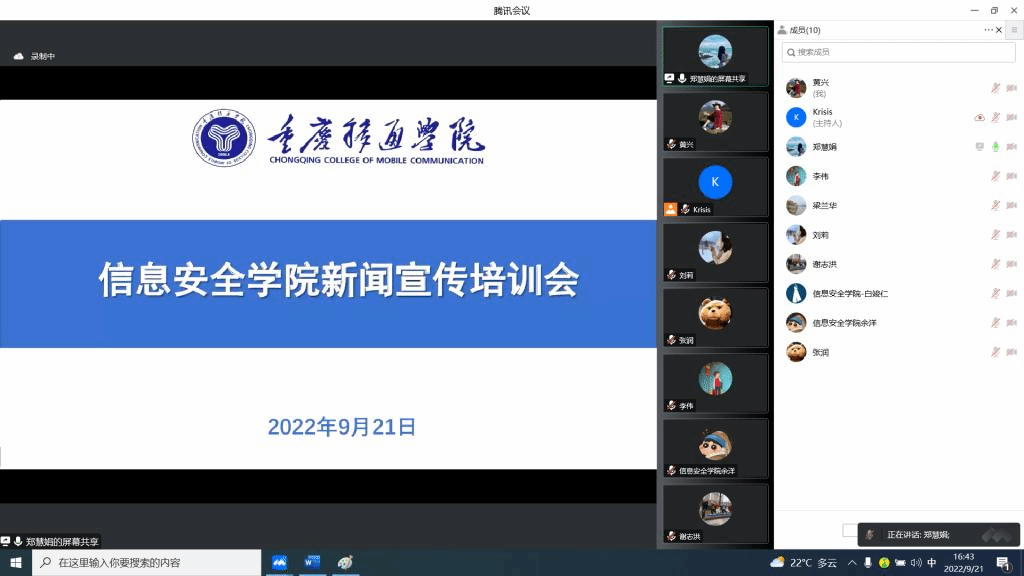Open the Word app in the taskbar

[x=312, y=563]
